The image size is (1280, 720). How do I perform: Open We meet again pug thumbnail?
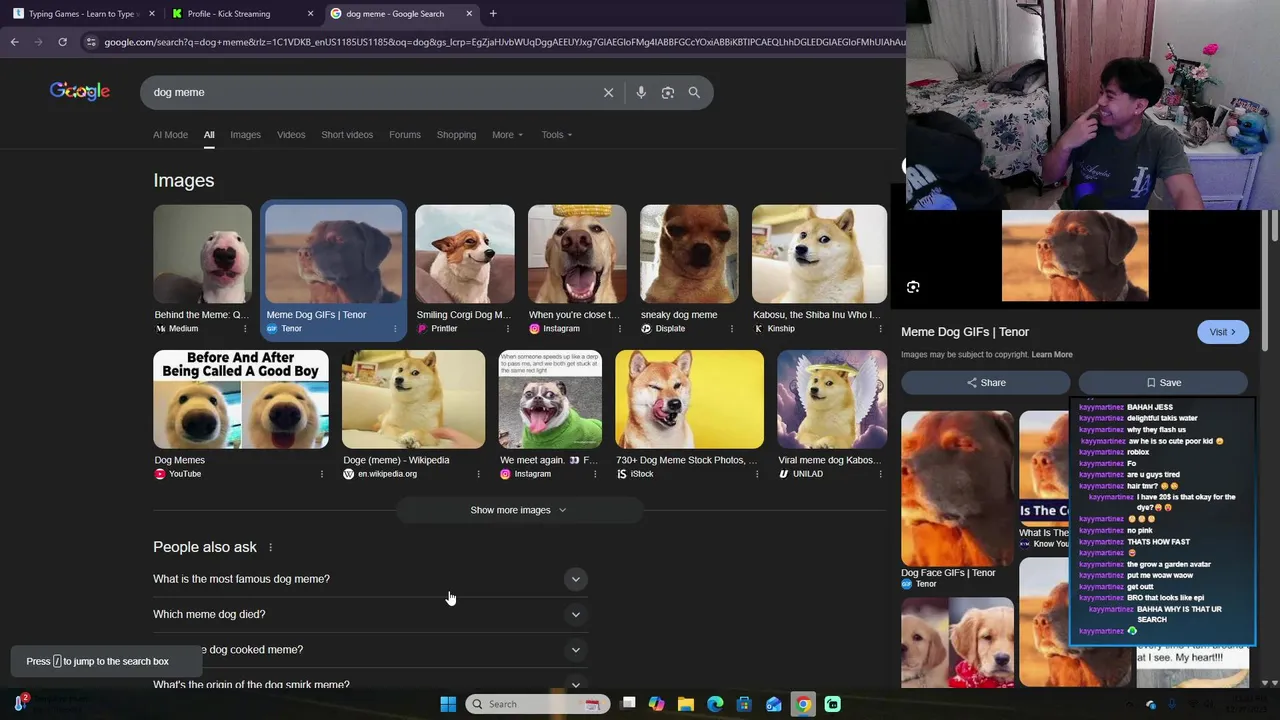(550, 399)
